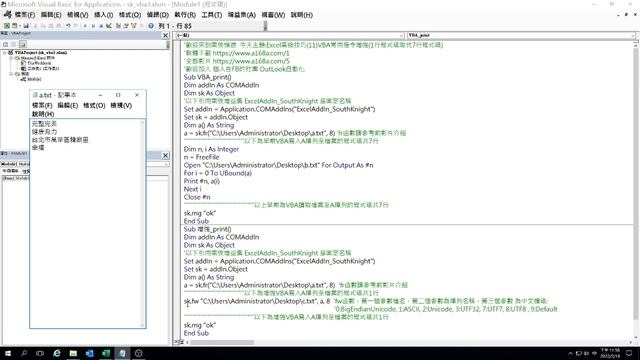Click the 'n = FreeFile' code line
Screen dimensions: 640x360
[x=201, y=157]
